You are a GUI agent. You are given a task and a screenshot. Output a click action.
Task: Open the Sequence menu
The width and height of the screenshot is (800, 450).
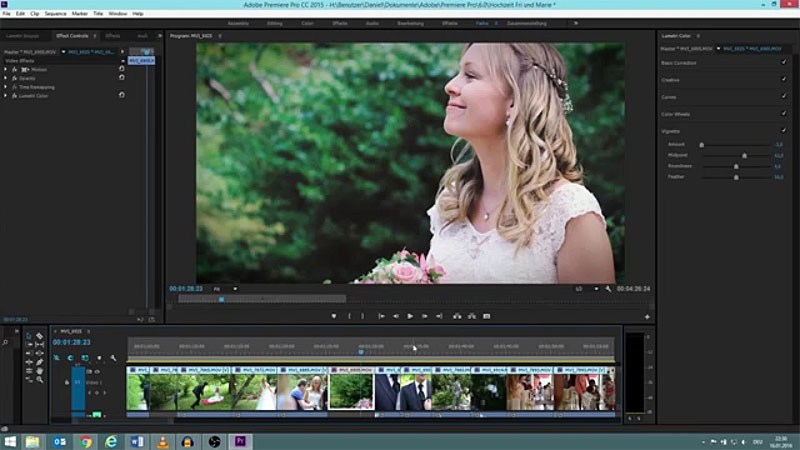(x=55, y=14)
